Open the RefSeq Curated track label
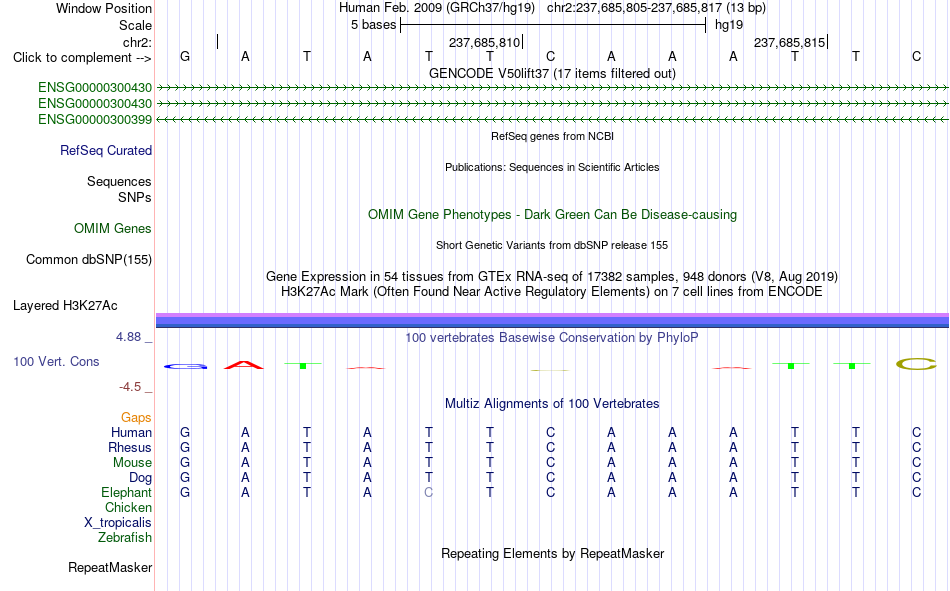Screen dimensions: 950x591 pos(105,150)
